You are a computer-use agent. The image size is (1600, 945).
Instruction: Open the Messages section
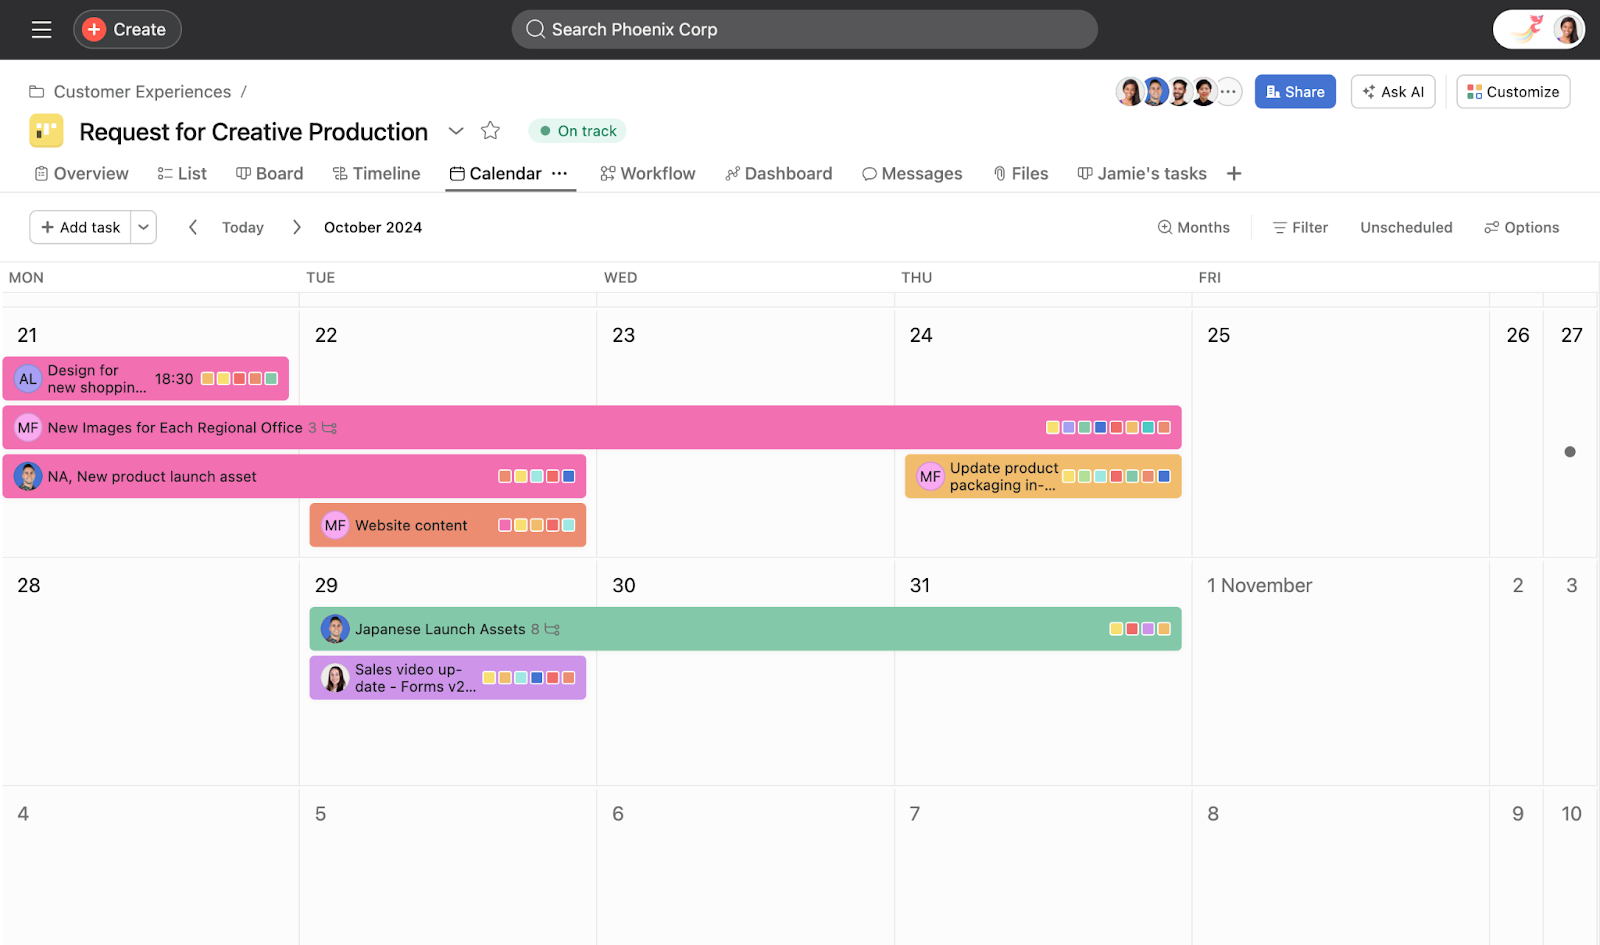[x=911, y=173]
